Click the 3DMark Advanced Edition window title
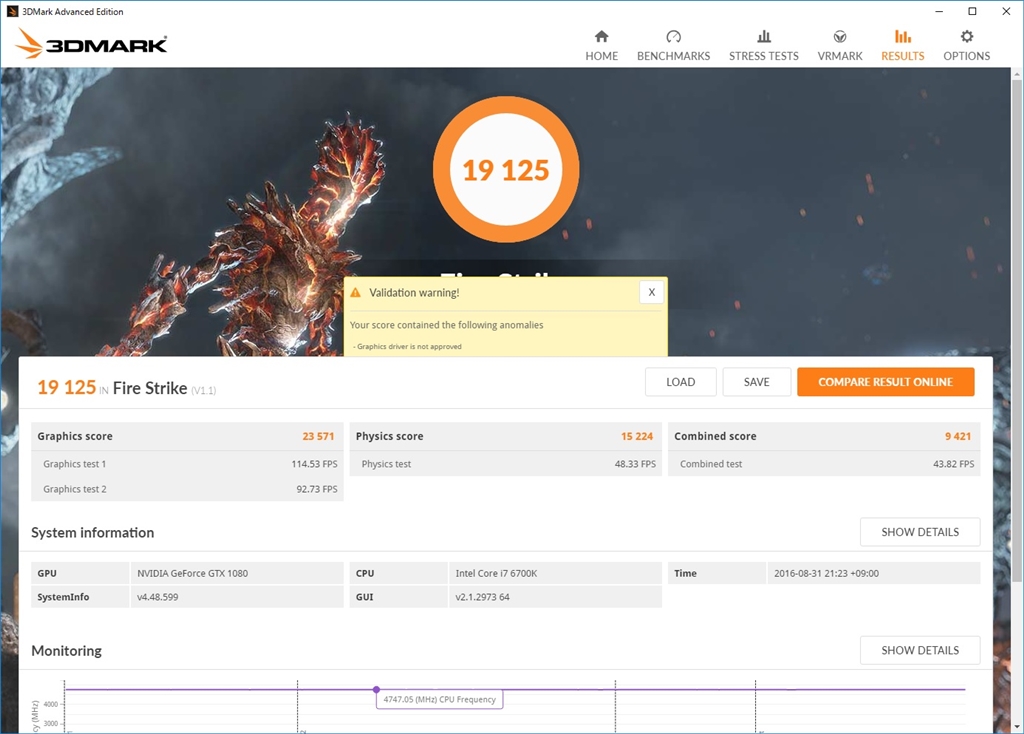The image size is (1024, 734). pos(72,12)
